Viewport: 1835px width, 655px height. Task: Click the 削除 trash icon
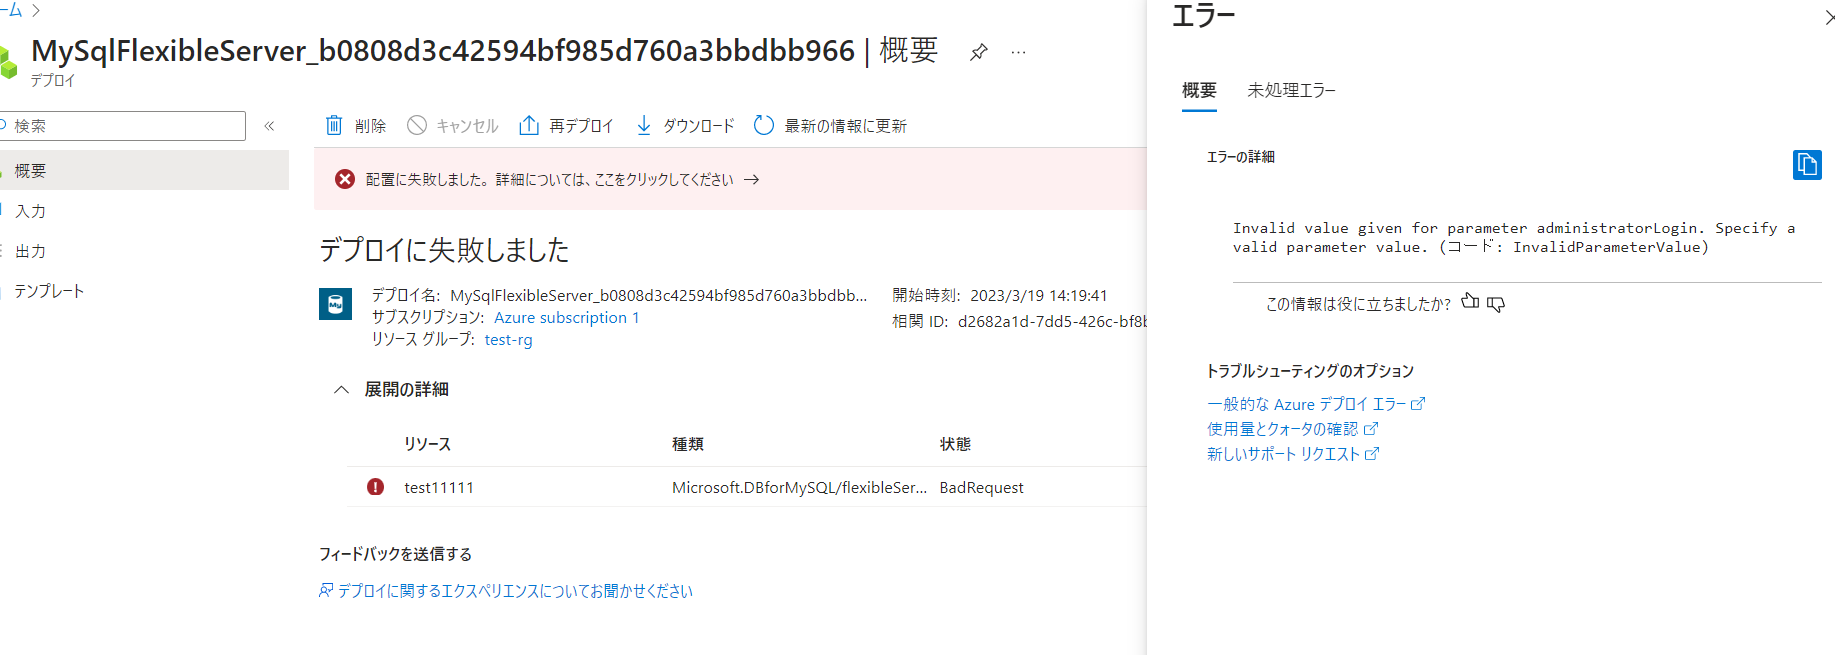tap(334, 125)
